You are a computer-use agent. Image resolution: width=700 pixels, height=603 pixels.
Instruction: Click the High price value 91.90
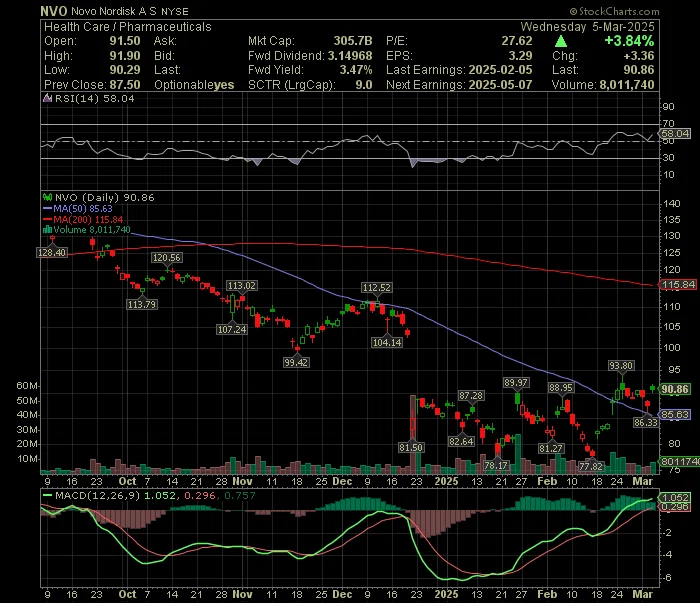click(x=125, y=56)
